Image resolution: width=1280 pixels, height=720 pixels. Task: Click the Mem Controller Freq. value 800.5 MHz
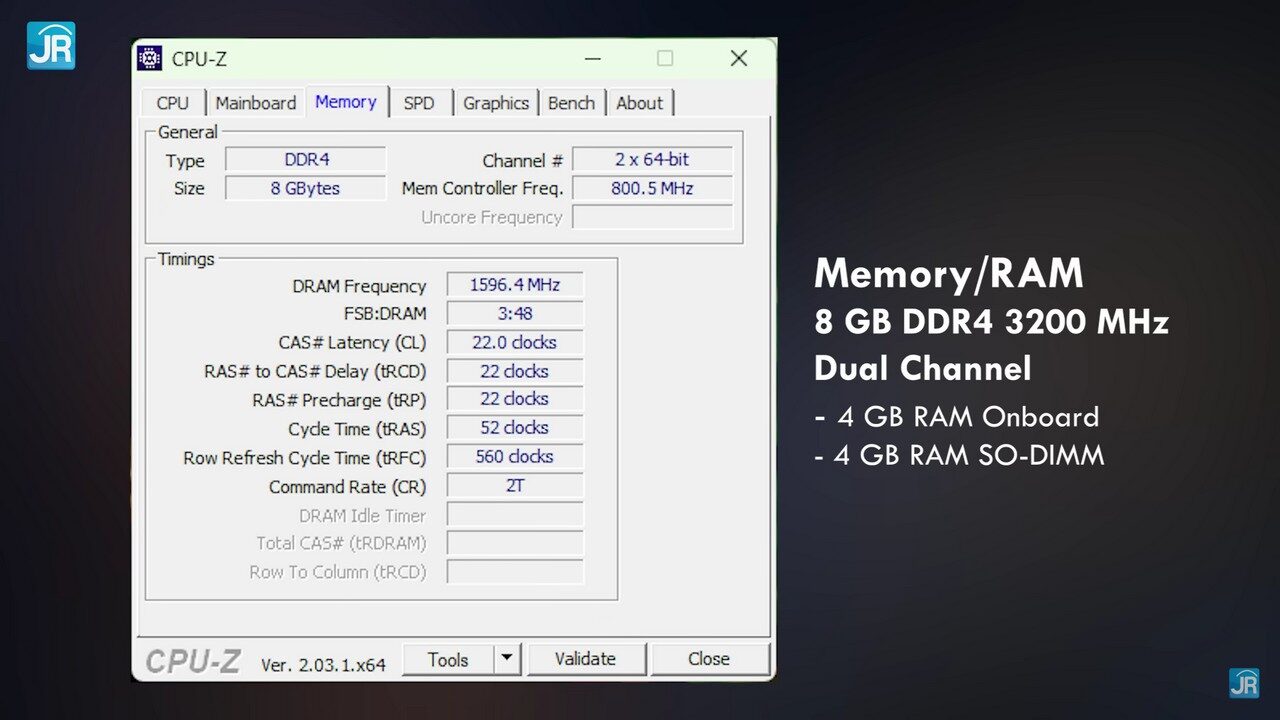tap(653, 188)
